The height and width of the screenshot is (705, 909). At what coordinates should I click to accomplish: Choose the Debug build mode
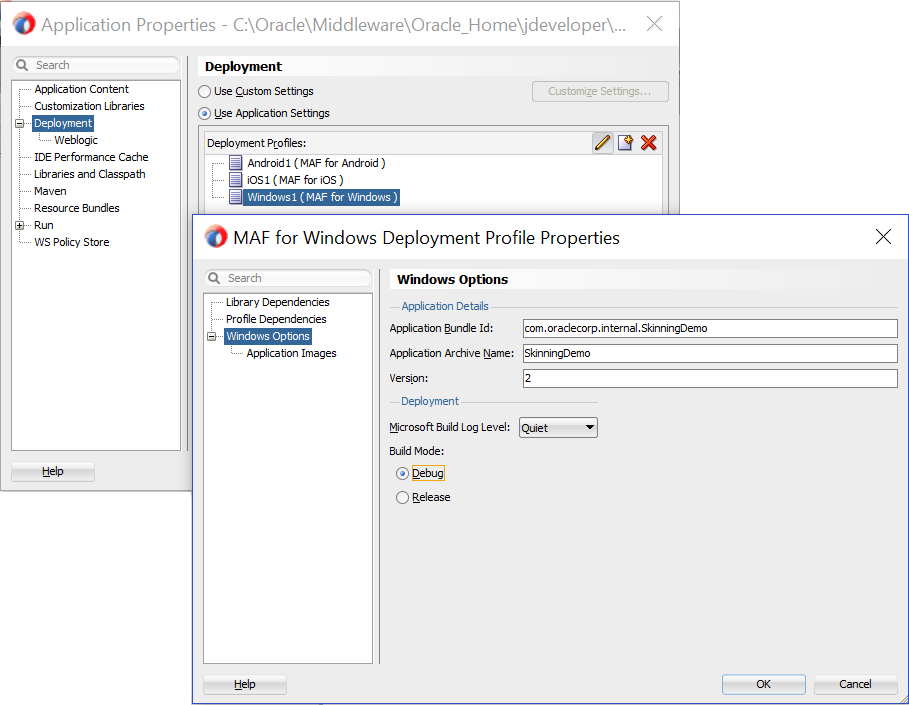tap(402, 474)
